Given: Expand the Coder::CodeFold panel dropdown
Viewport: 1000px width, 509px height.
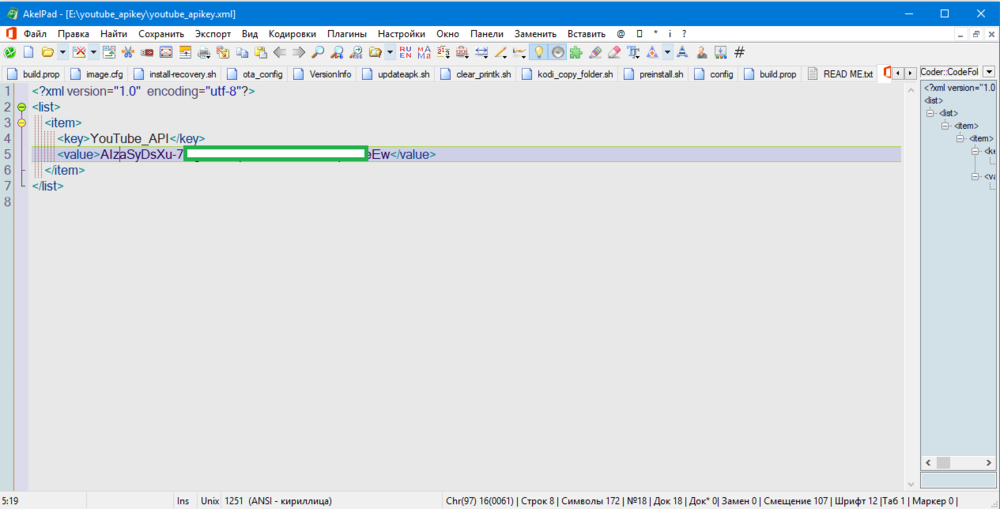Looking at the screenshot, I should click(989, 72).
